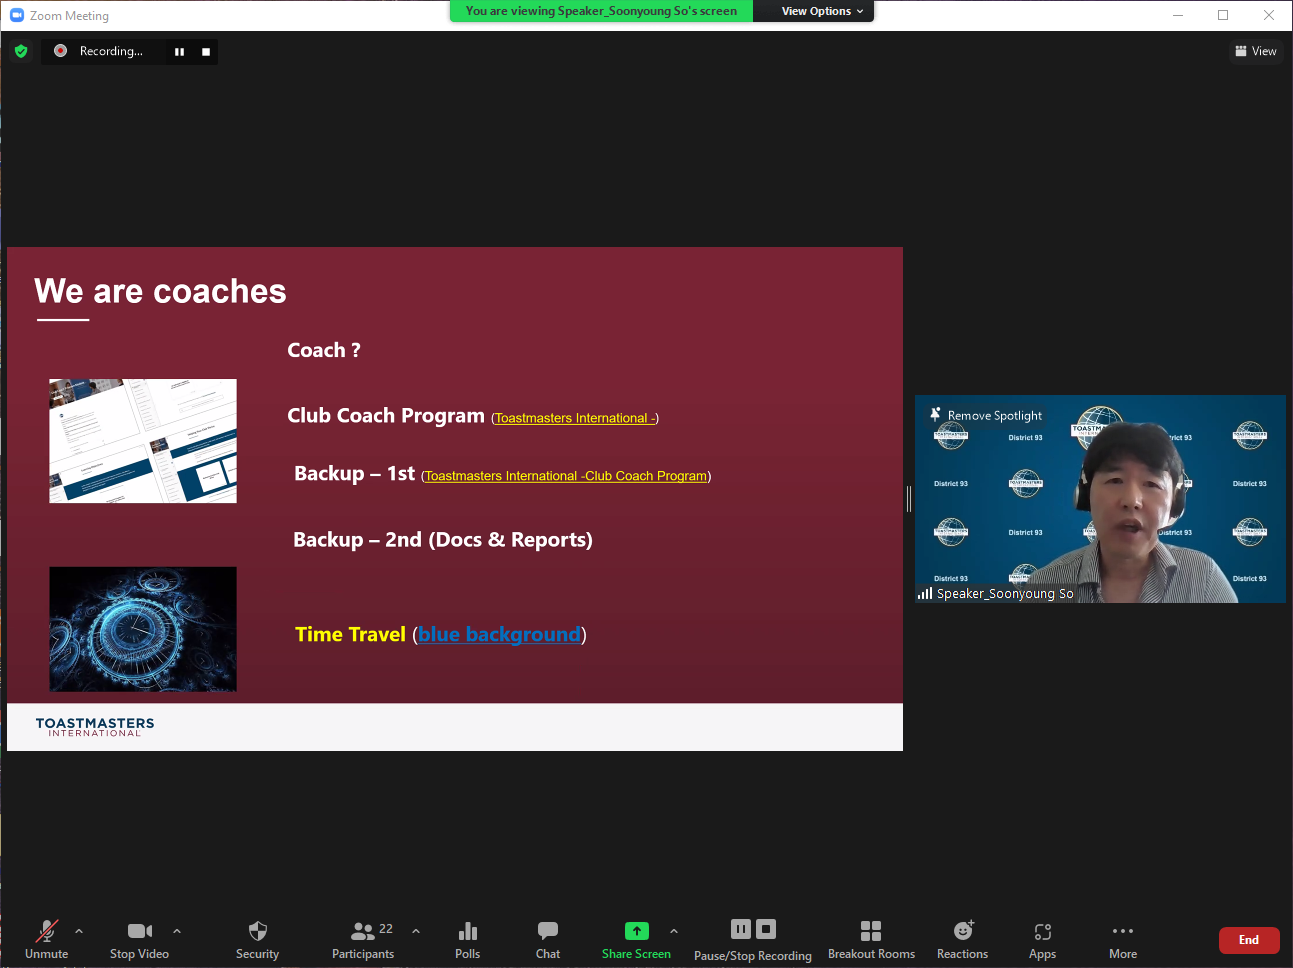Viewport: 1293px width, 968px height.
Task: Click the blue clock image on slide
Action: tap(143, 629)
